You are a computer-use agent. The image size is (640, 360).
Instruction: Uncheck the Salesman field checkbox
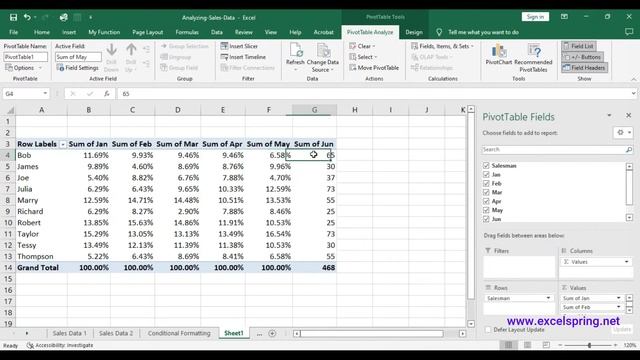[486, 165]
